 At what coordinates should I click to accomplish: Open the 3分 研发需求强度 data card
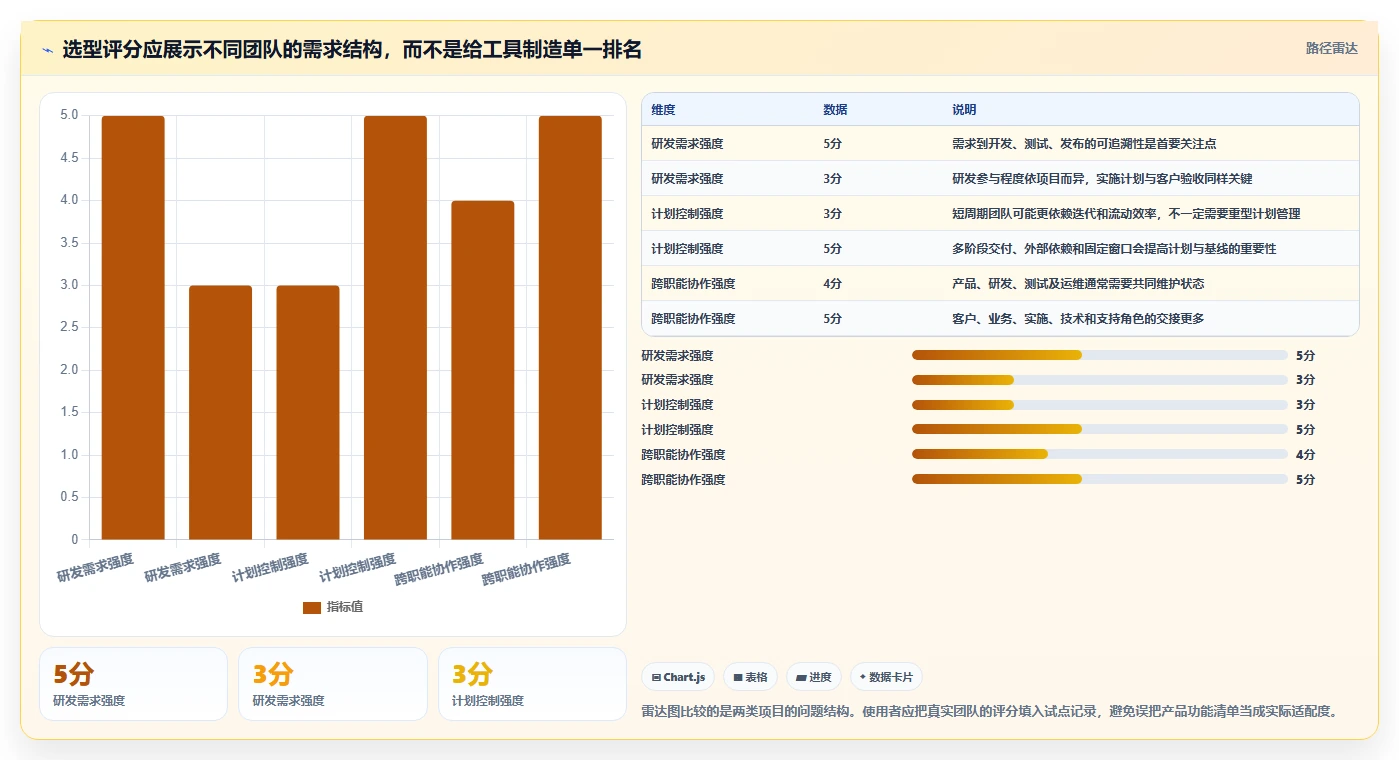coord(333,684)
